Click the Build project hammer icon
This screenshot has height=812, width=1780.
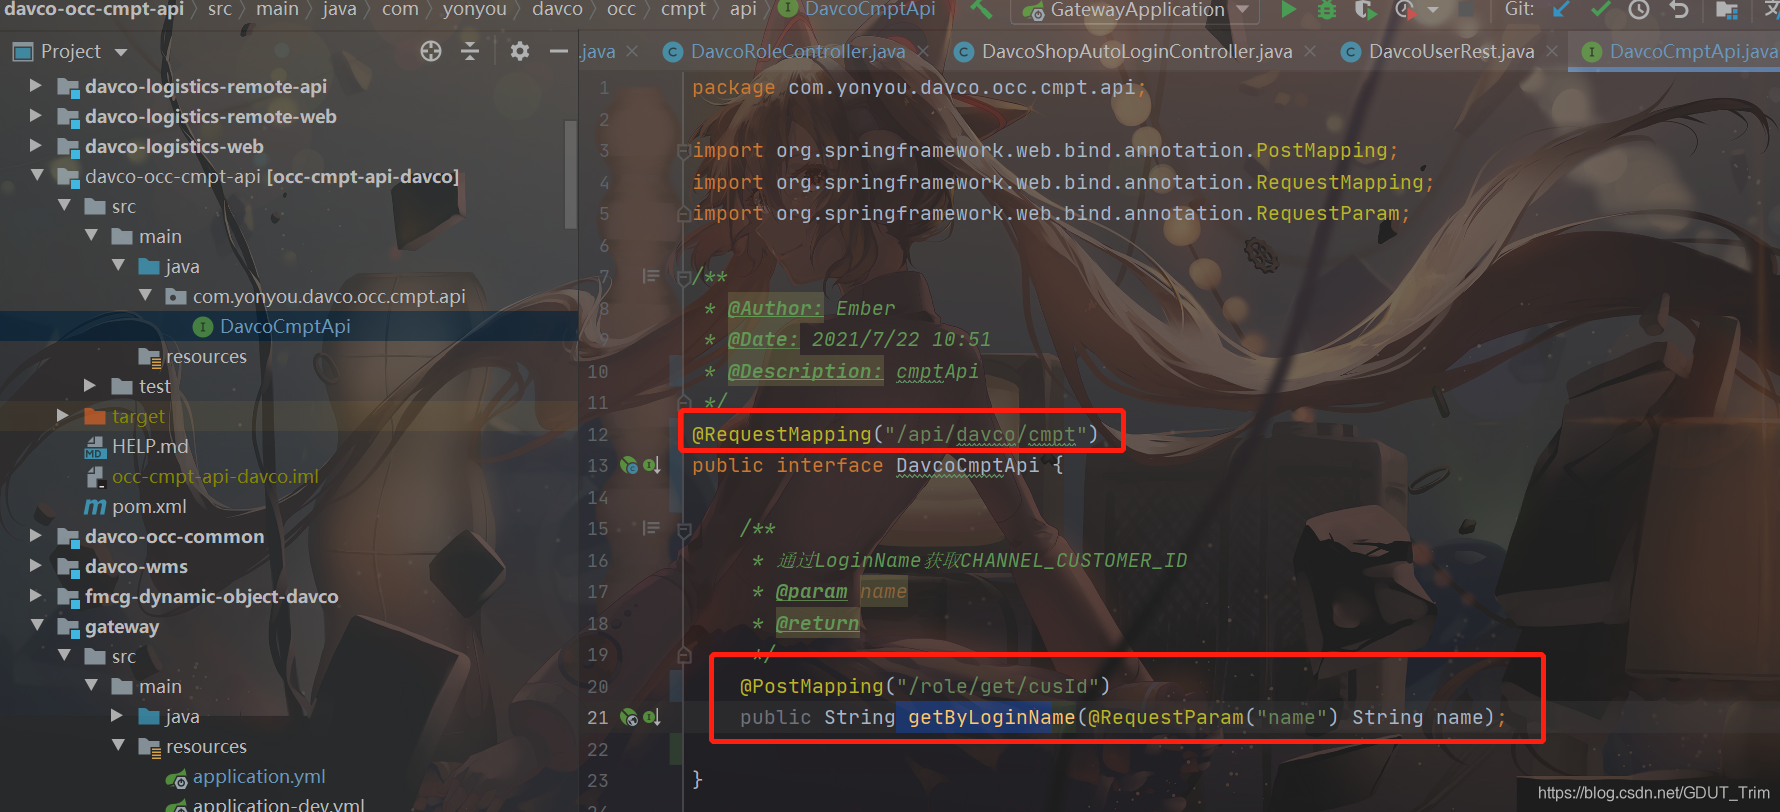click(x=981, y=10)
